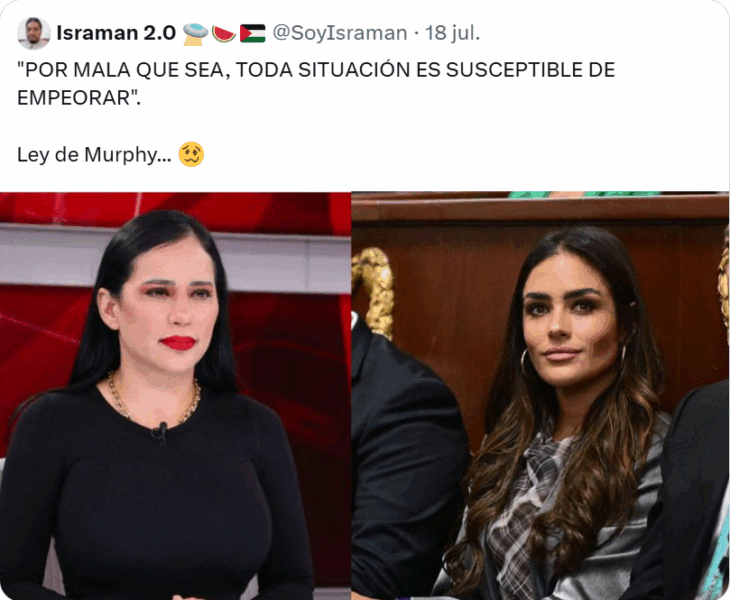
Task: Open the Israman 2.0 profile avatar
Action: click(x=34, y=34)
